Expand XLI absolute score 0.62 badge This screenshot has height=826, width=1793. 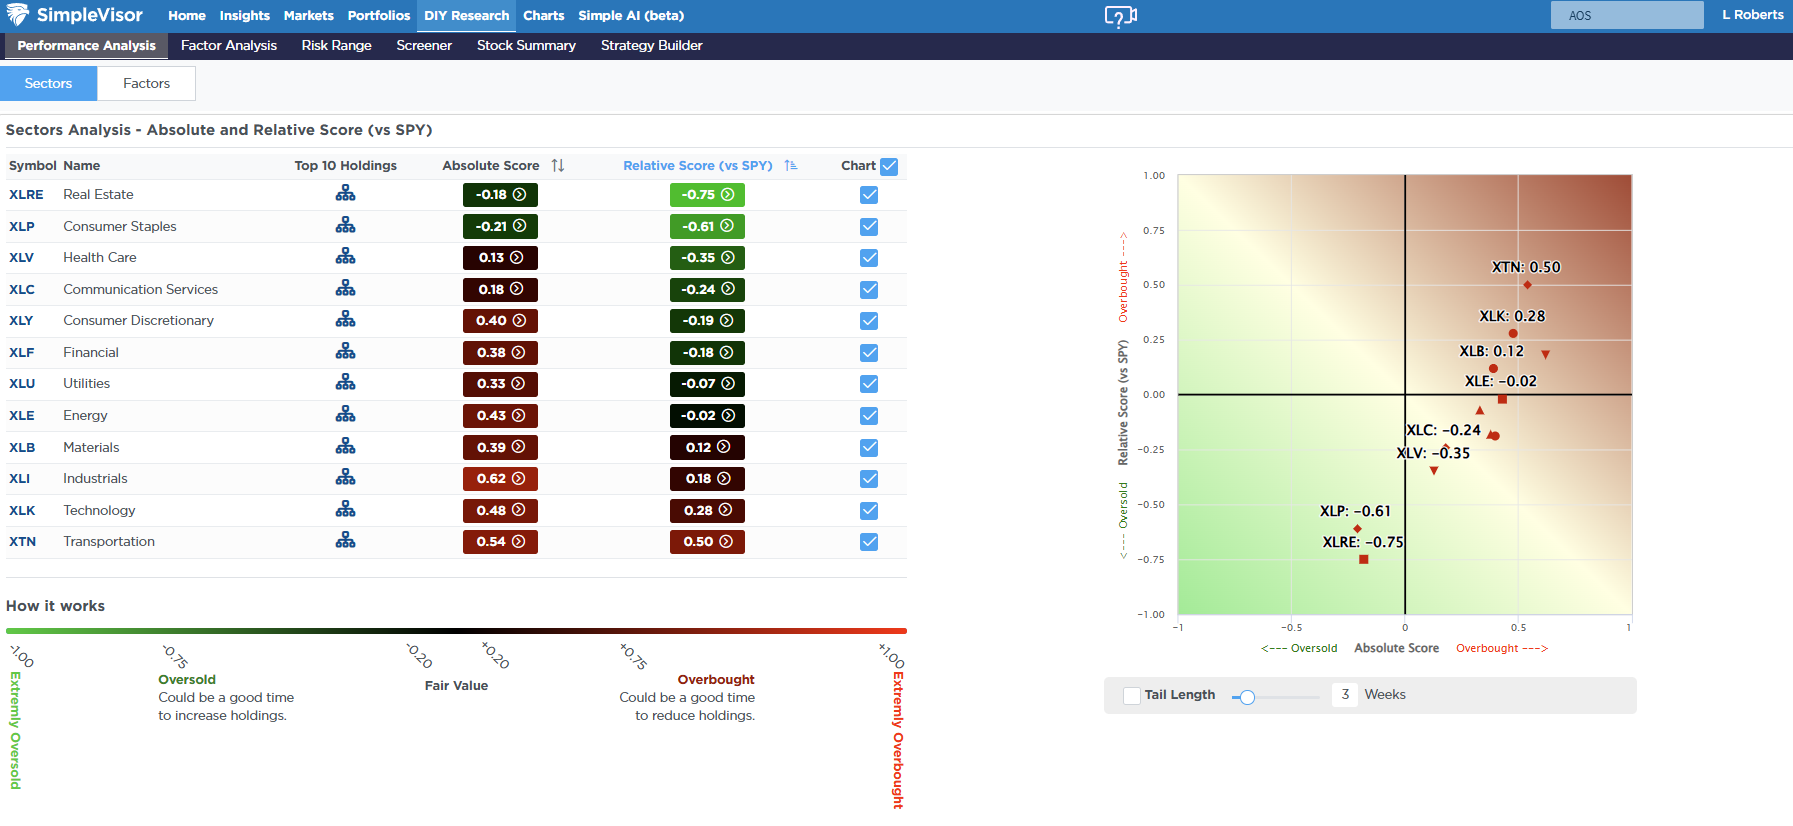tap(500, 479)
